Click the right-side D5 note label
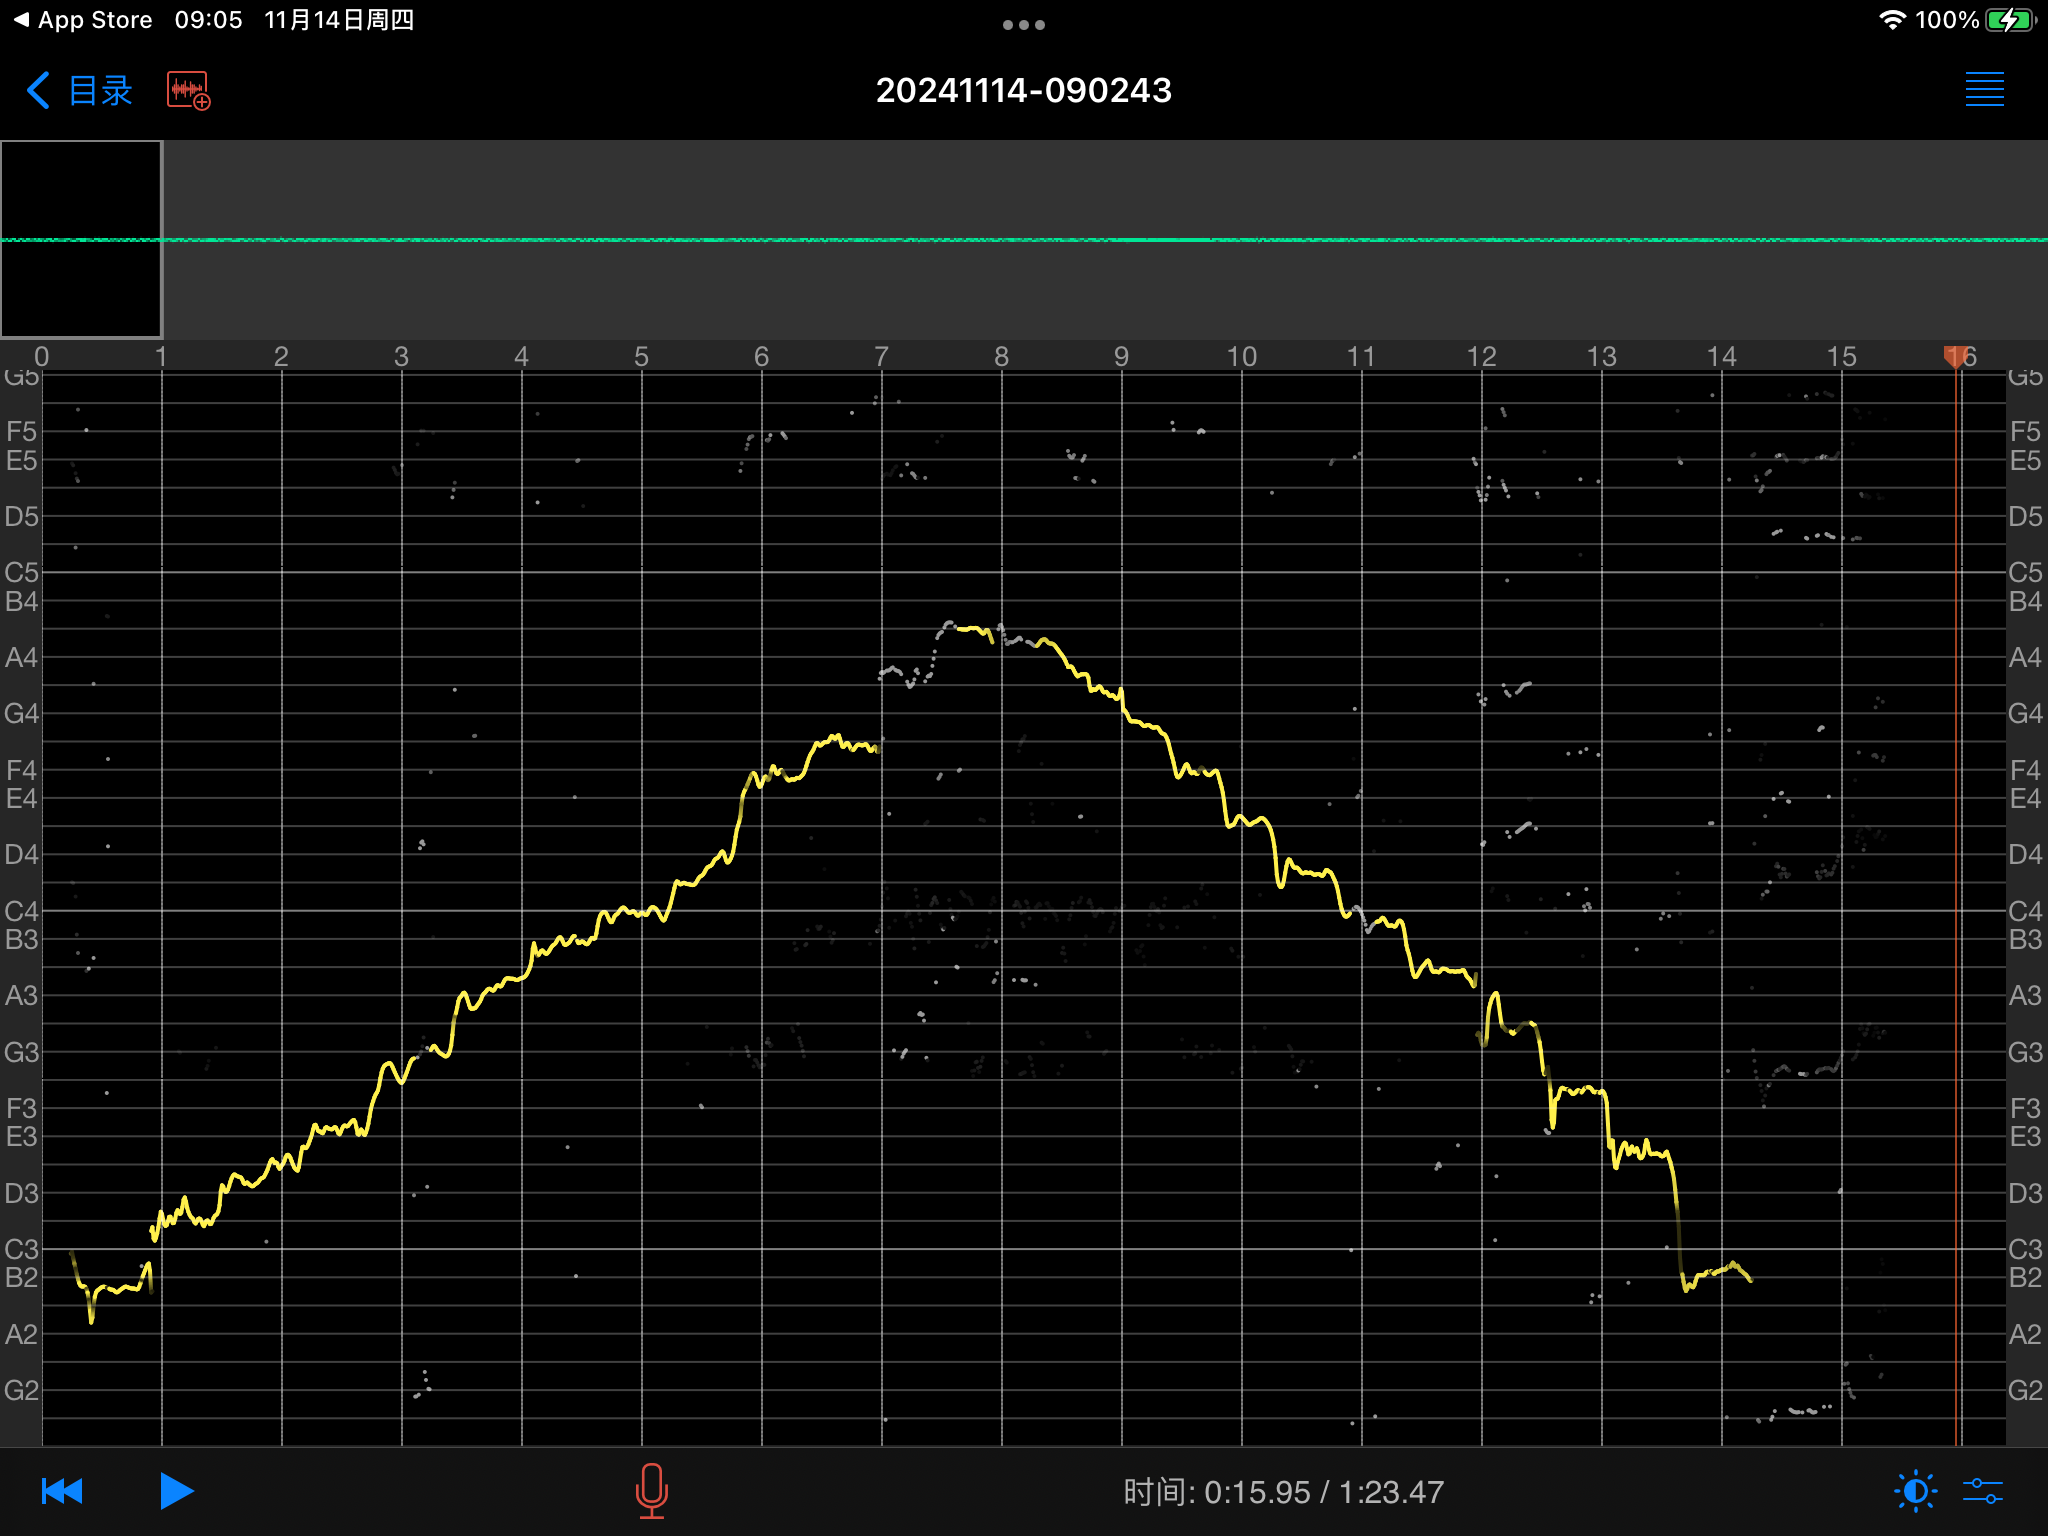This screenshot has width=2048, height=1536. [2026, 516]
